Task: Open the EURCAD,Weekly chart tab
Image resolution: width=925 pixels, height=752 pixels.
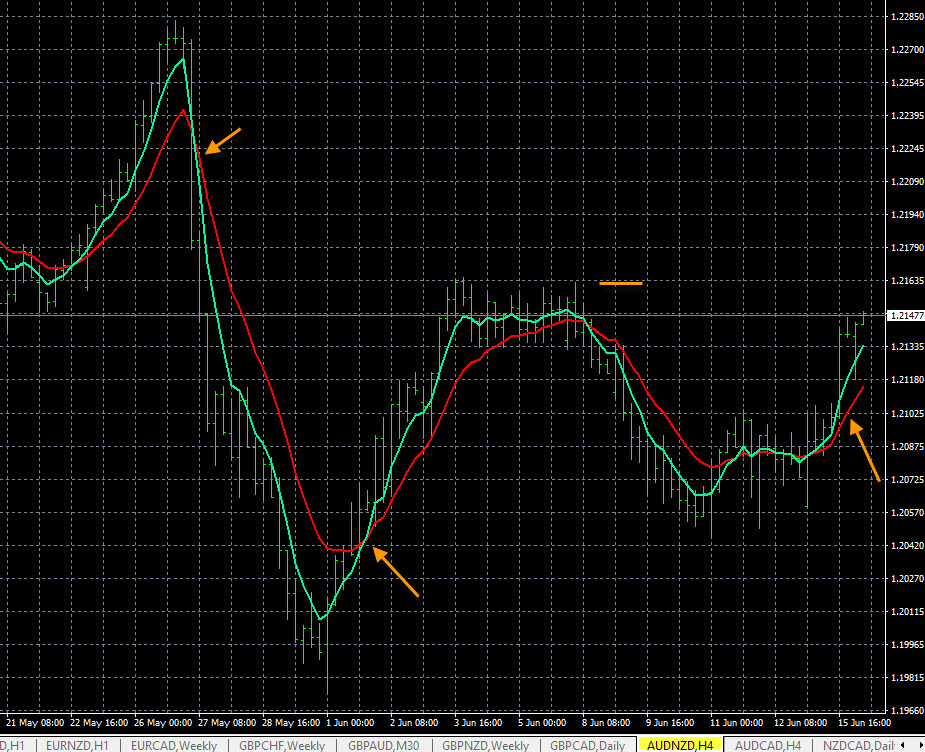Action: coord(174,745)
